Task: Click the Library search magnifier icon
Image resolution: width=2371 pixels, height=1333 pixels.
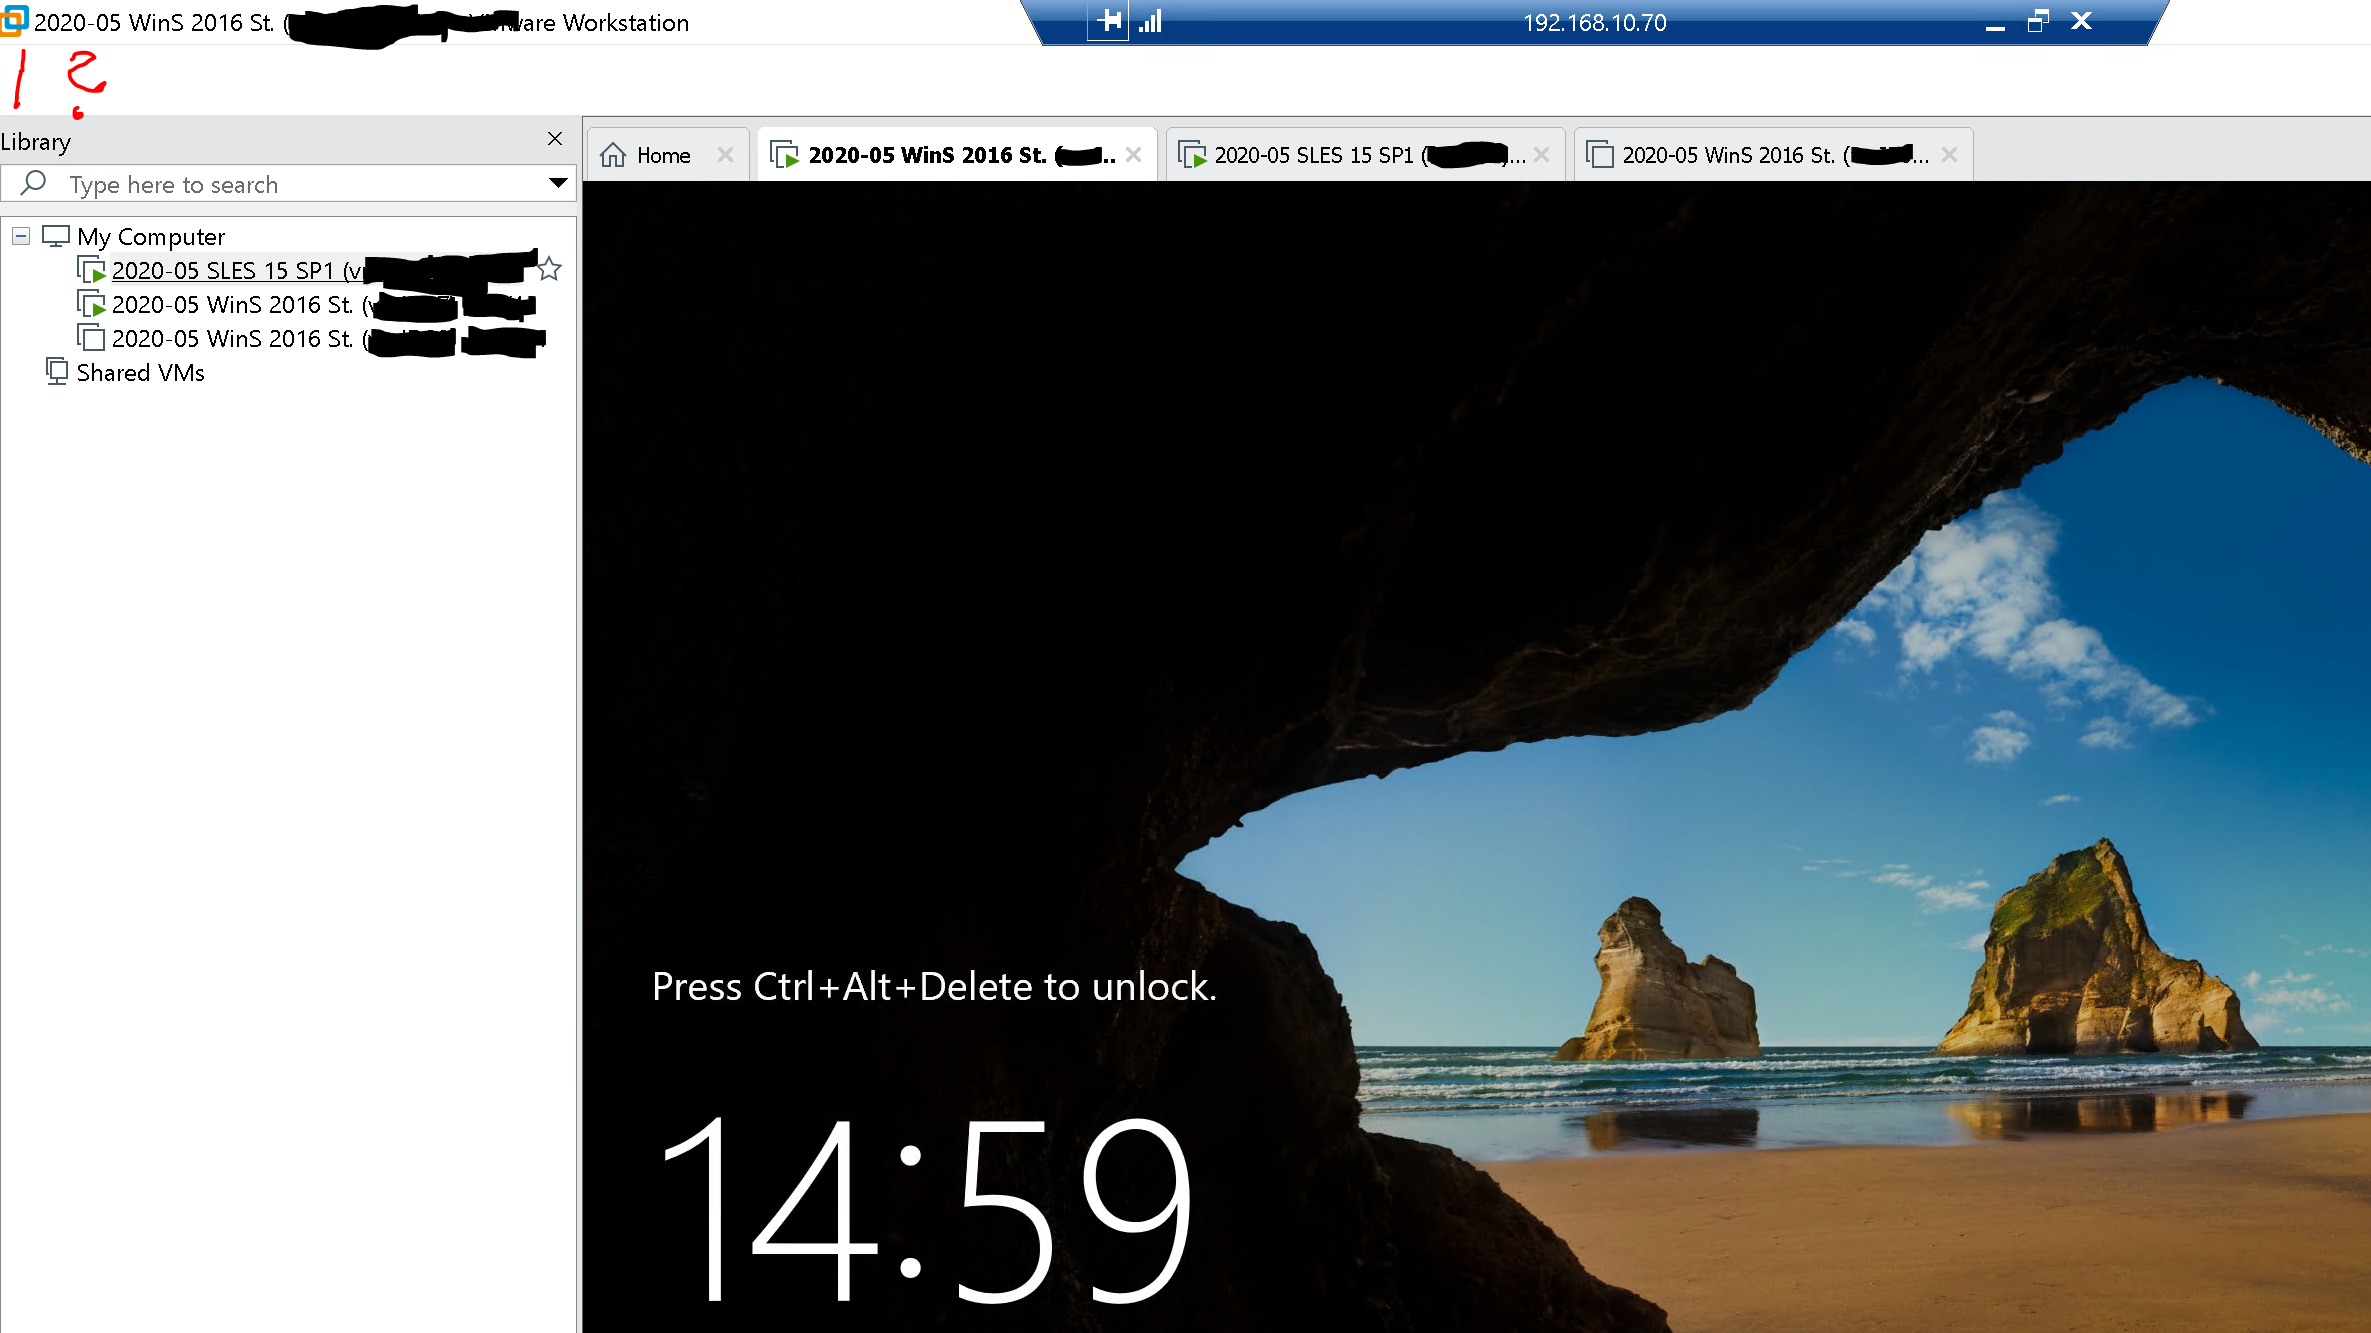Action: pyautogui.click(x=33, y=183)
